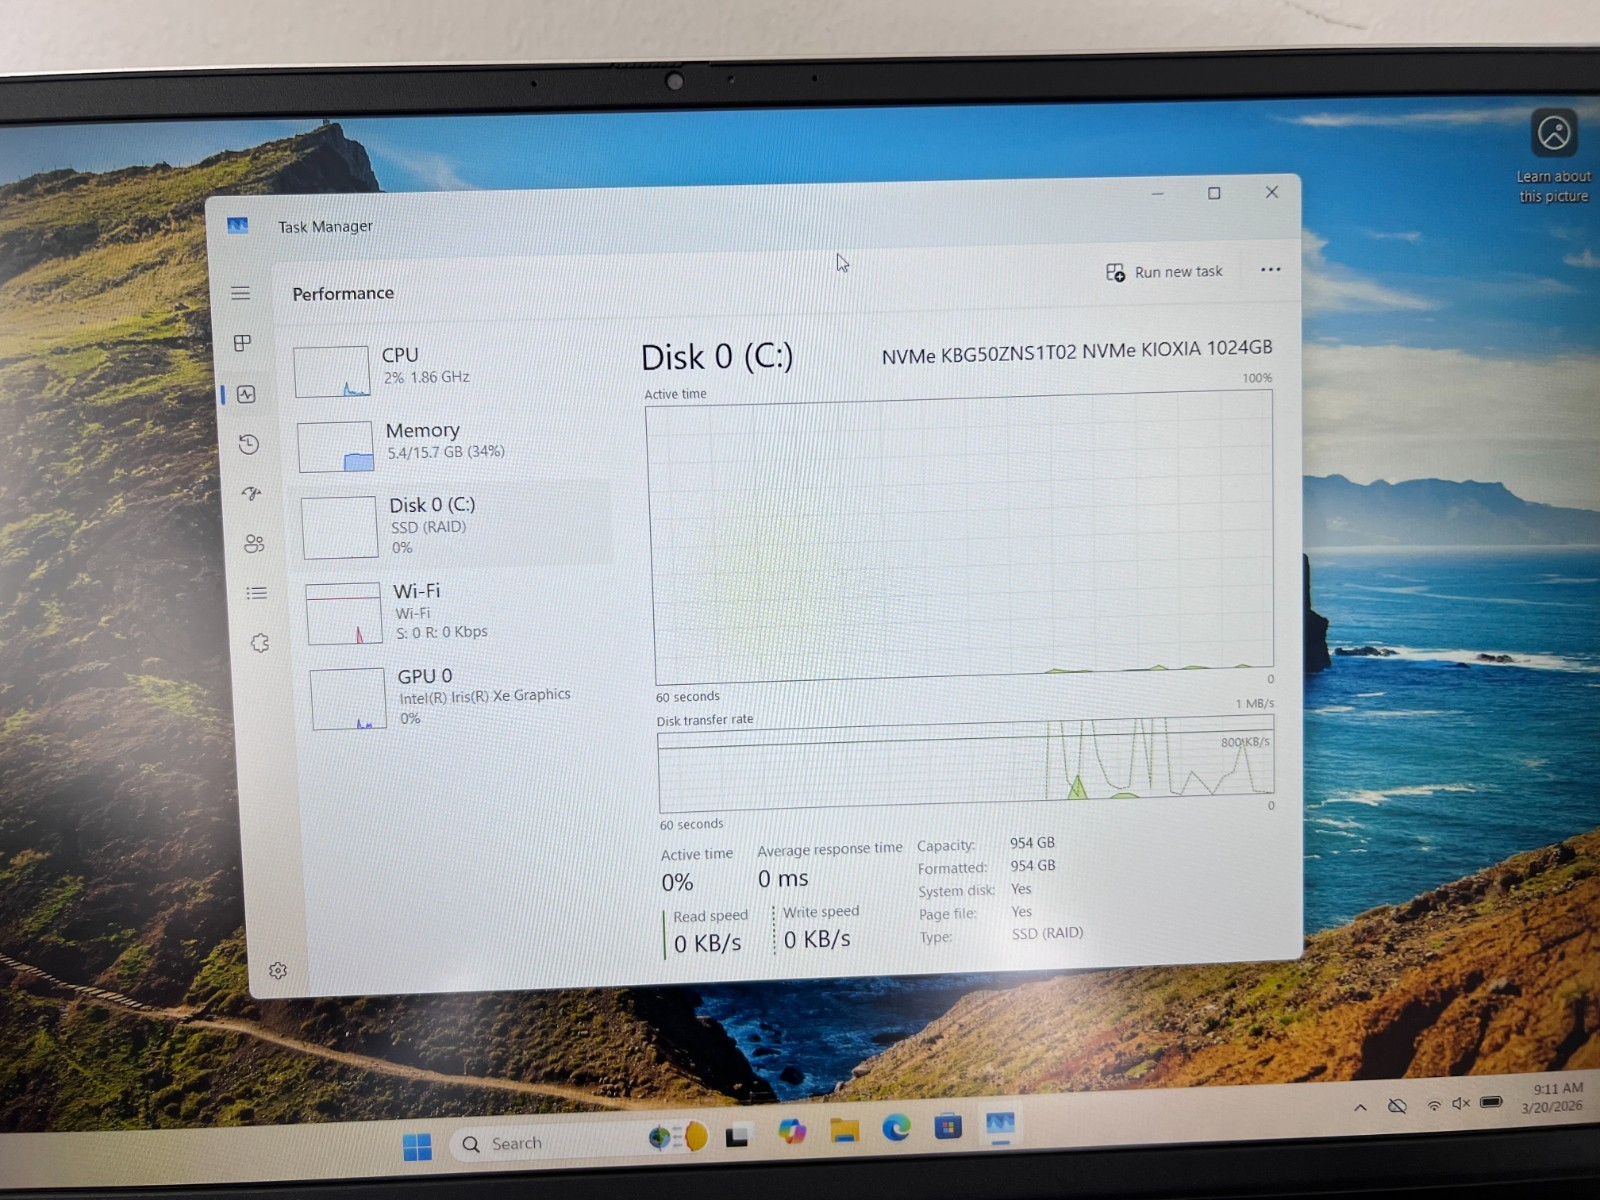Select the GPU 0 entry

pos(462,697)
